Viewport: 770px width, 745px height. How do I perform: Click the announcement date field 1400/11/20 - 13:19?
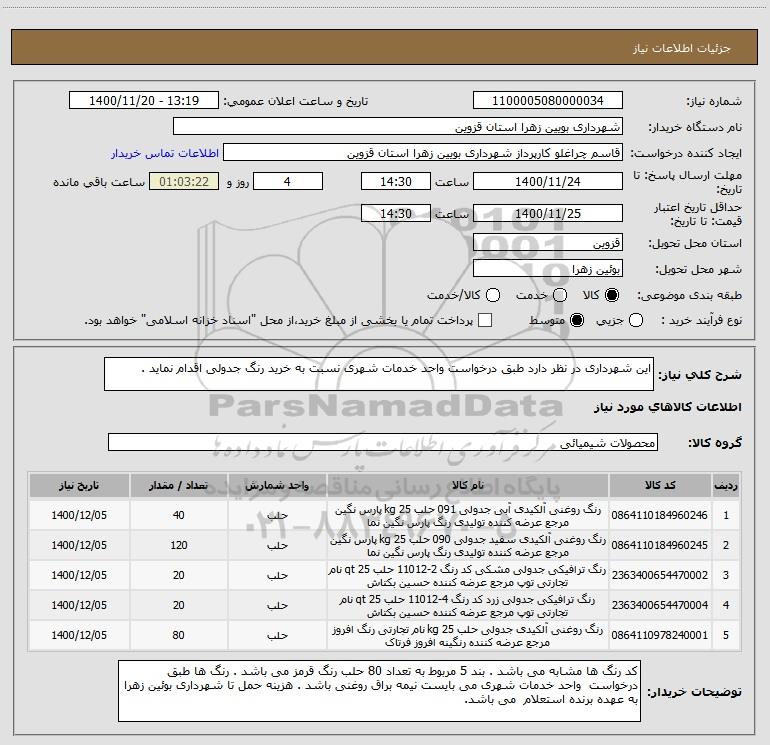click(x=144, y=101)
